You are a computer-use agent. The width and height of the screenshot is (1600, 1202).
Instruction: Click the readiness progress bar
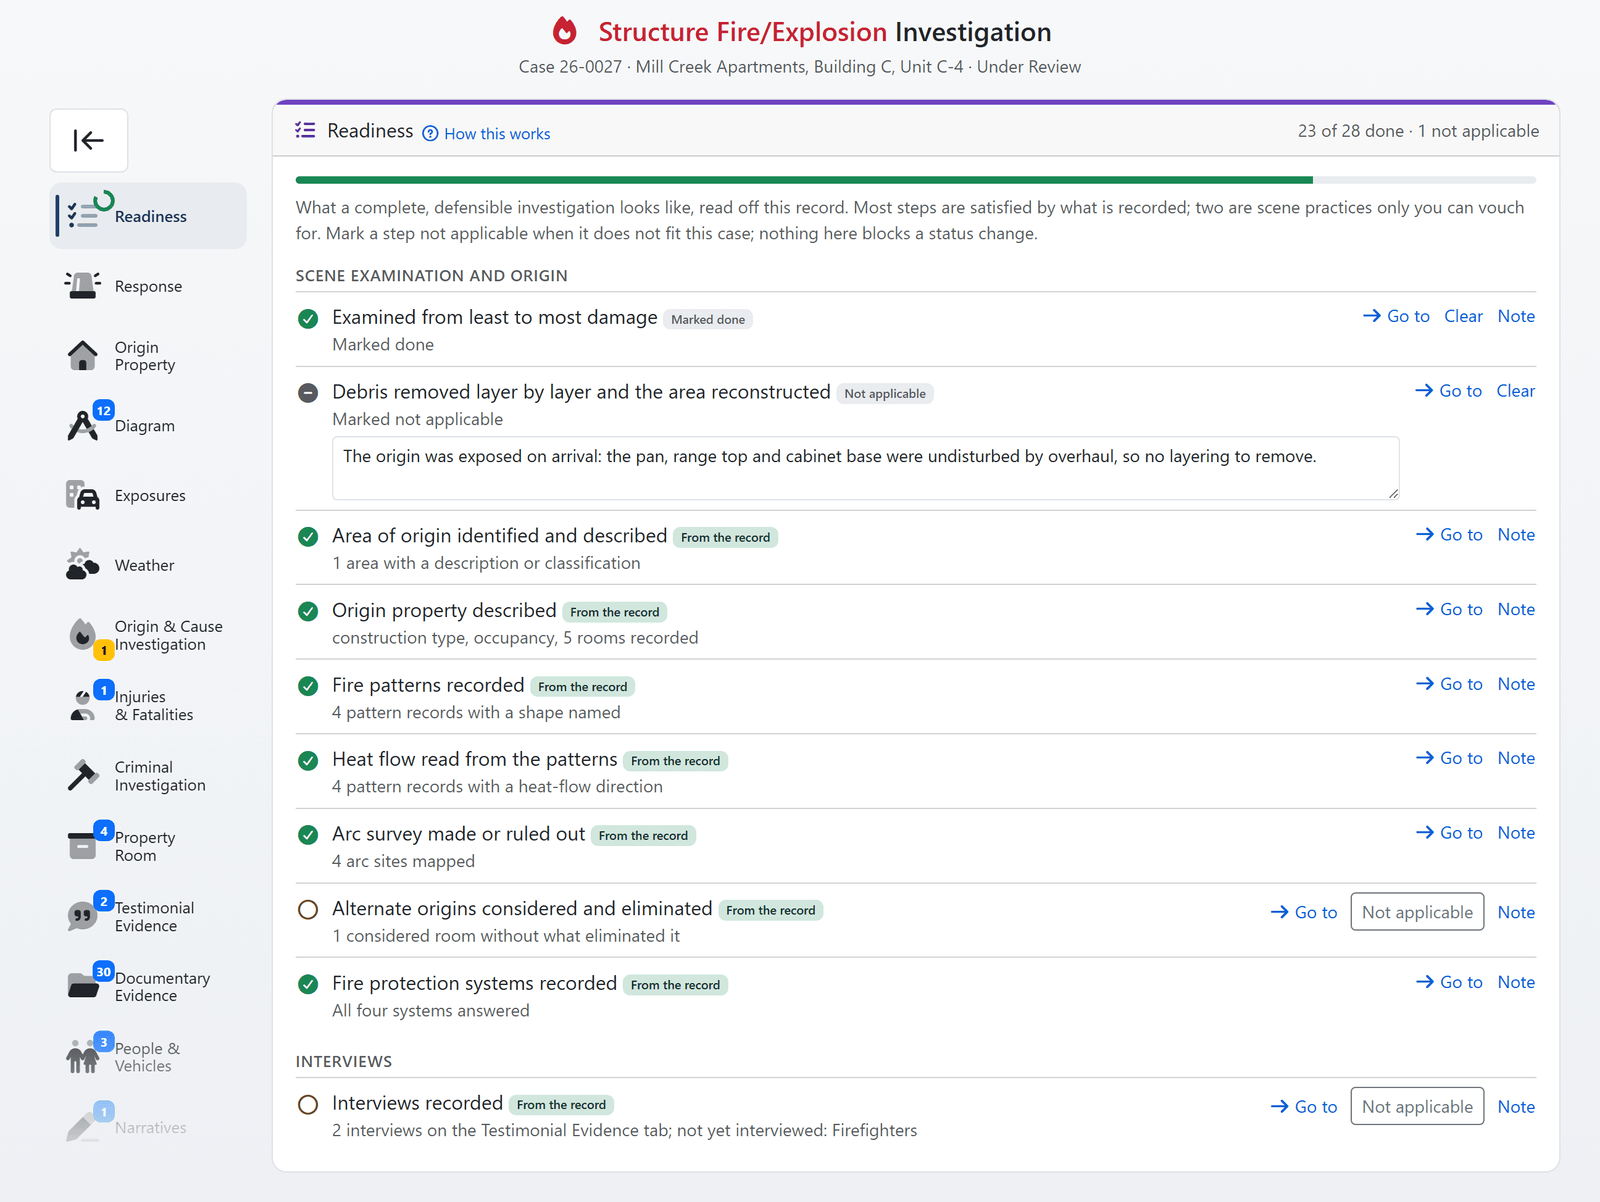pyautogui.click(x=915, y=180)
